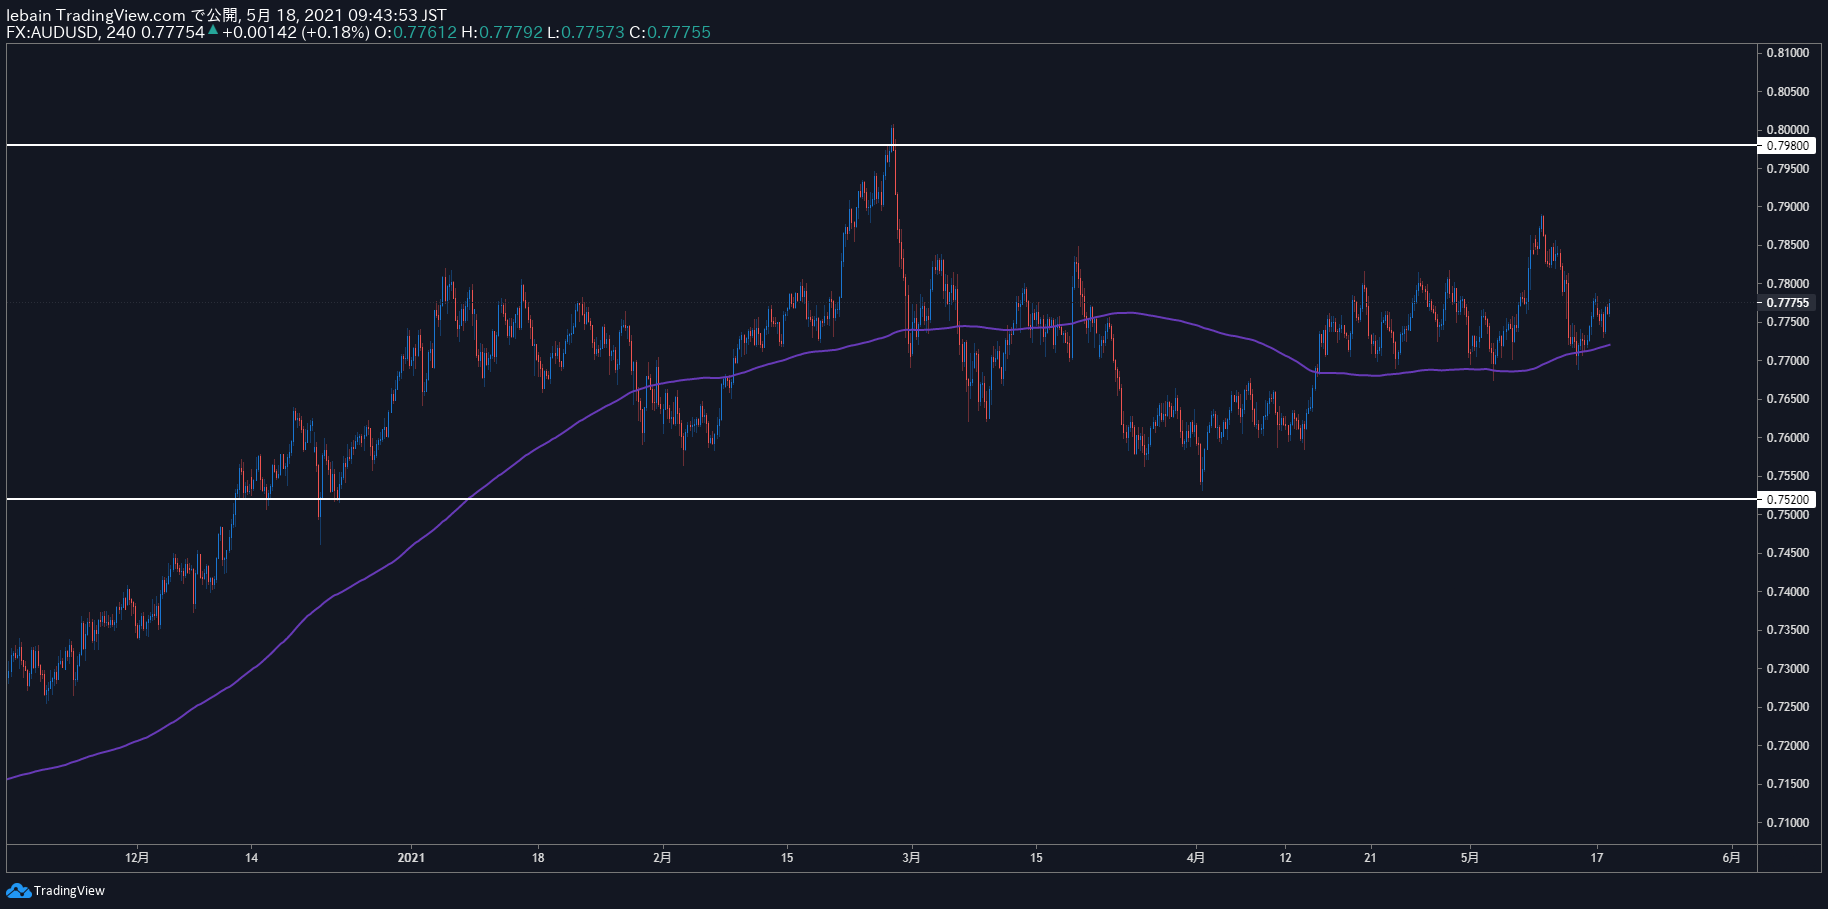The image size is (1828, 909).
Task: Click the 0.78000 price axis label
Action: 1788,284
